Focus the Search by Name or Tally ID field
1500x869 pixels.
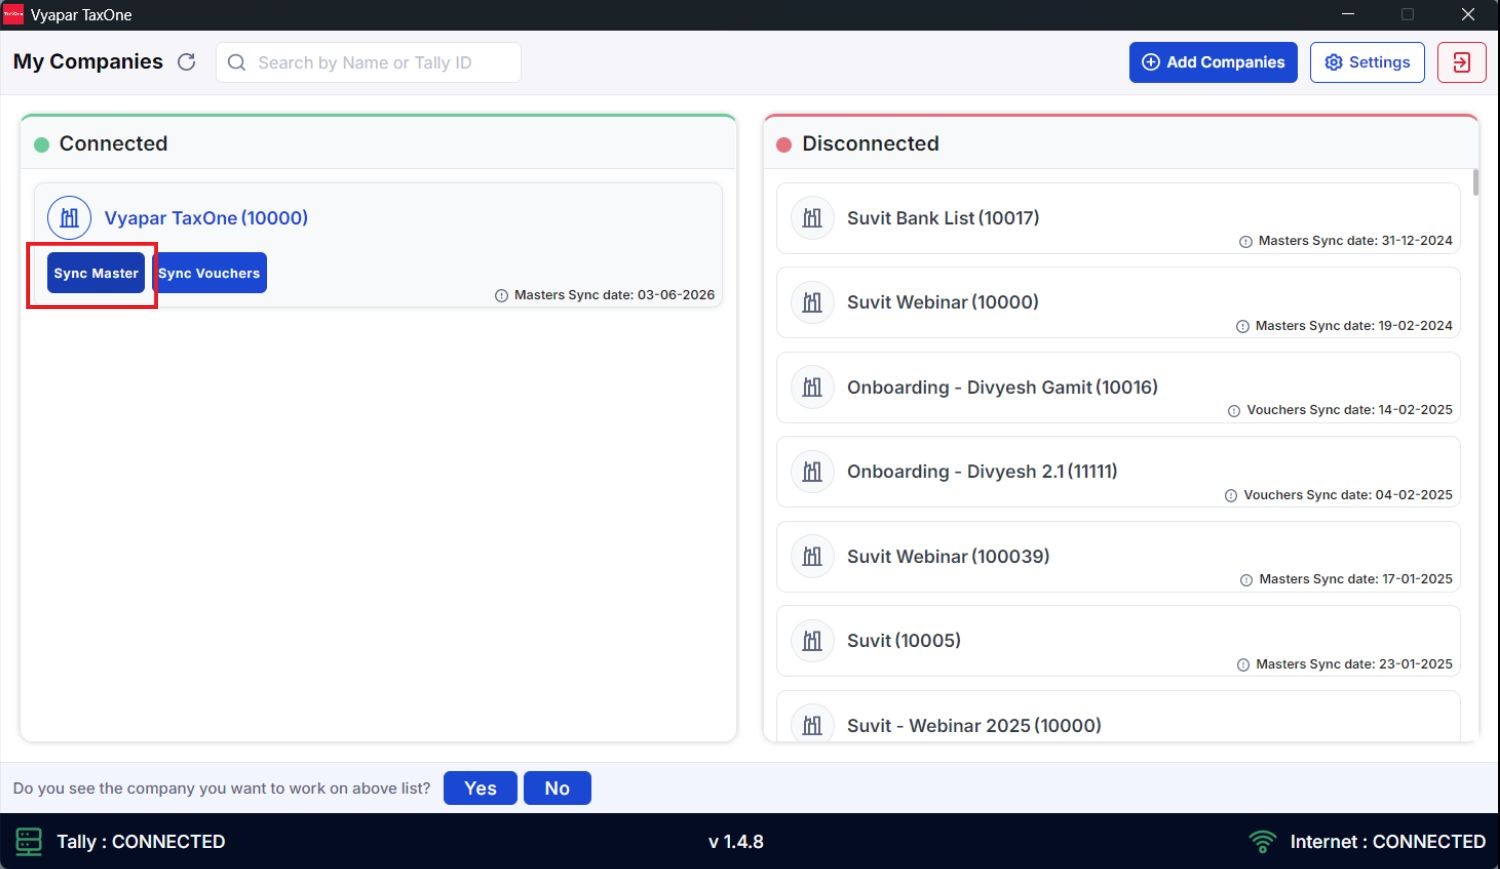click(x=368, y=62)
